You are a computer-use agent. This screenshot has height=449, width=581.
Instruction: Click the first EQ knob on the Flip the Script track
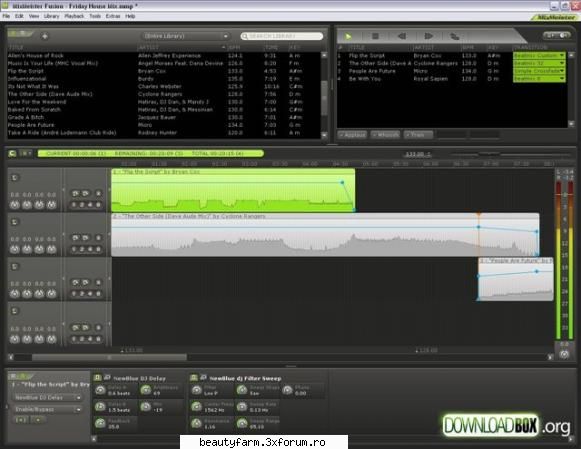(15, 204)
